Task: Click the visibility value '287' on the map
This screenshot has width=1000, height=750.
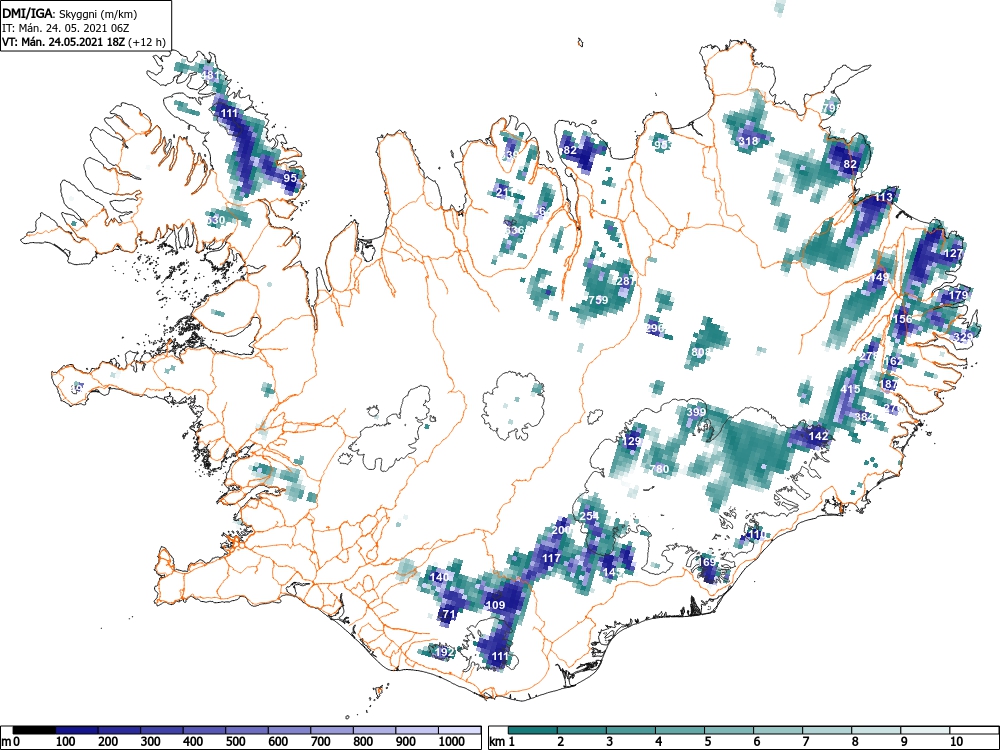Action: click(x=626, y=281)
